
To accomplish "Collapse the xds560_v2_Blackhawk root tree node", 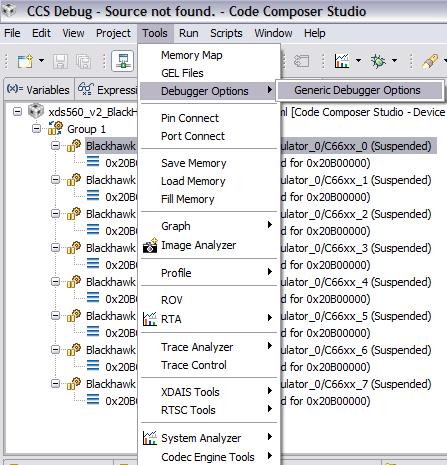I will [17, 111].
